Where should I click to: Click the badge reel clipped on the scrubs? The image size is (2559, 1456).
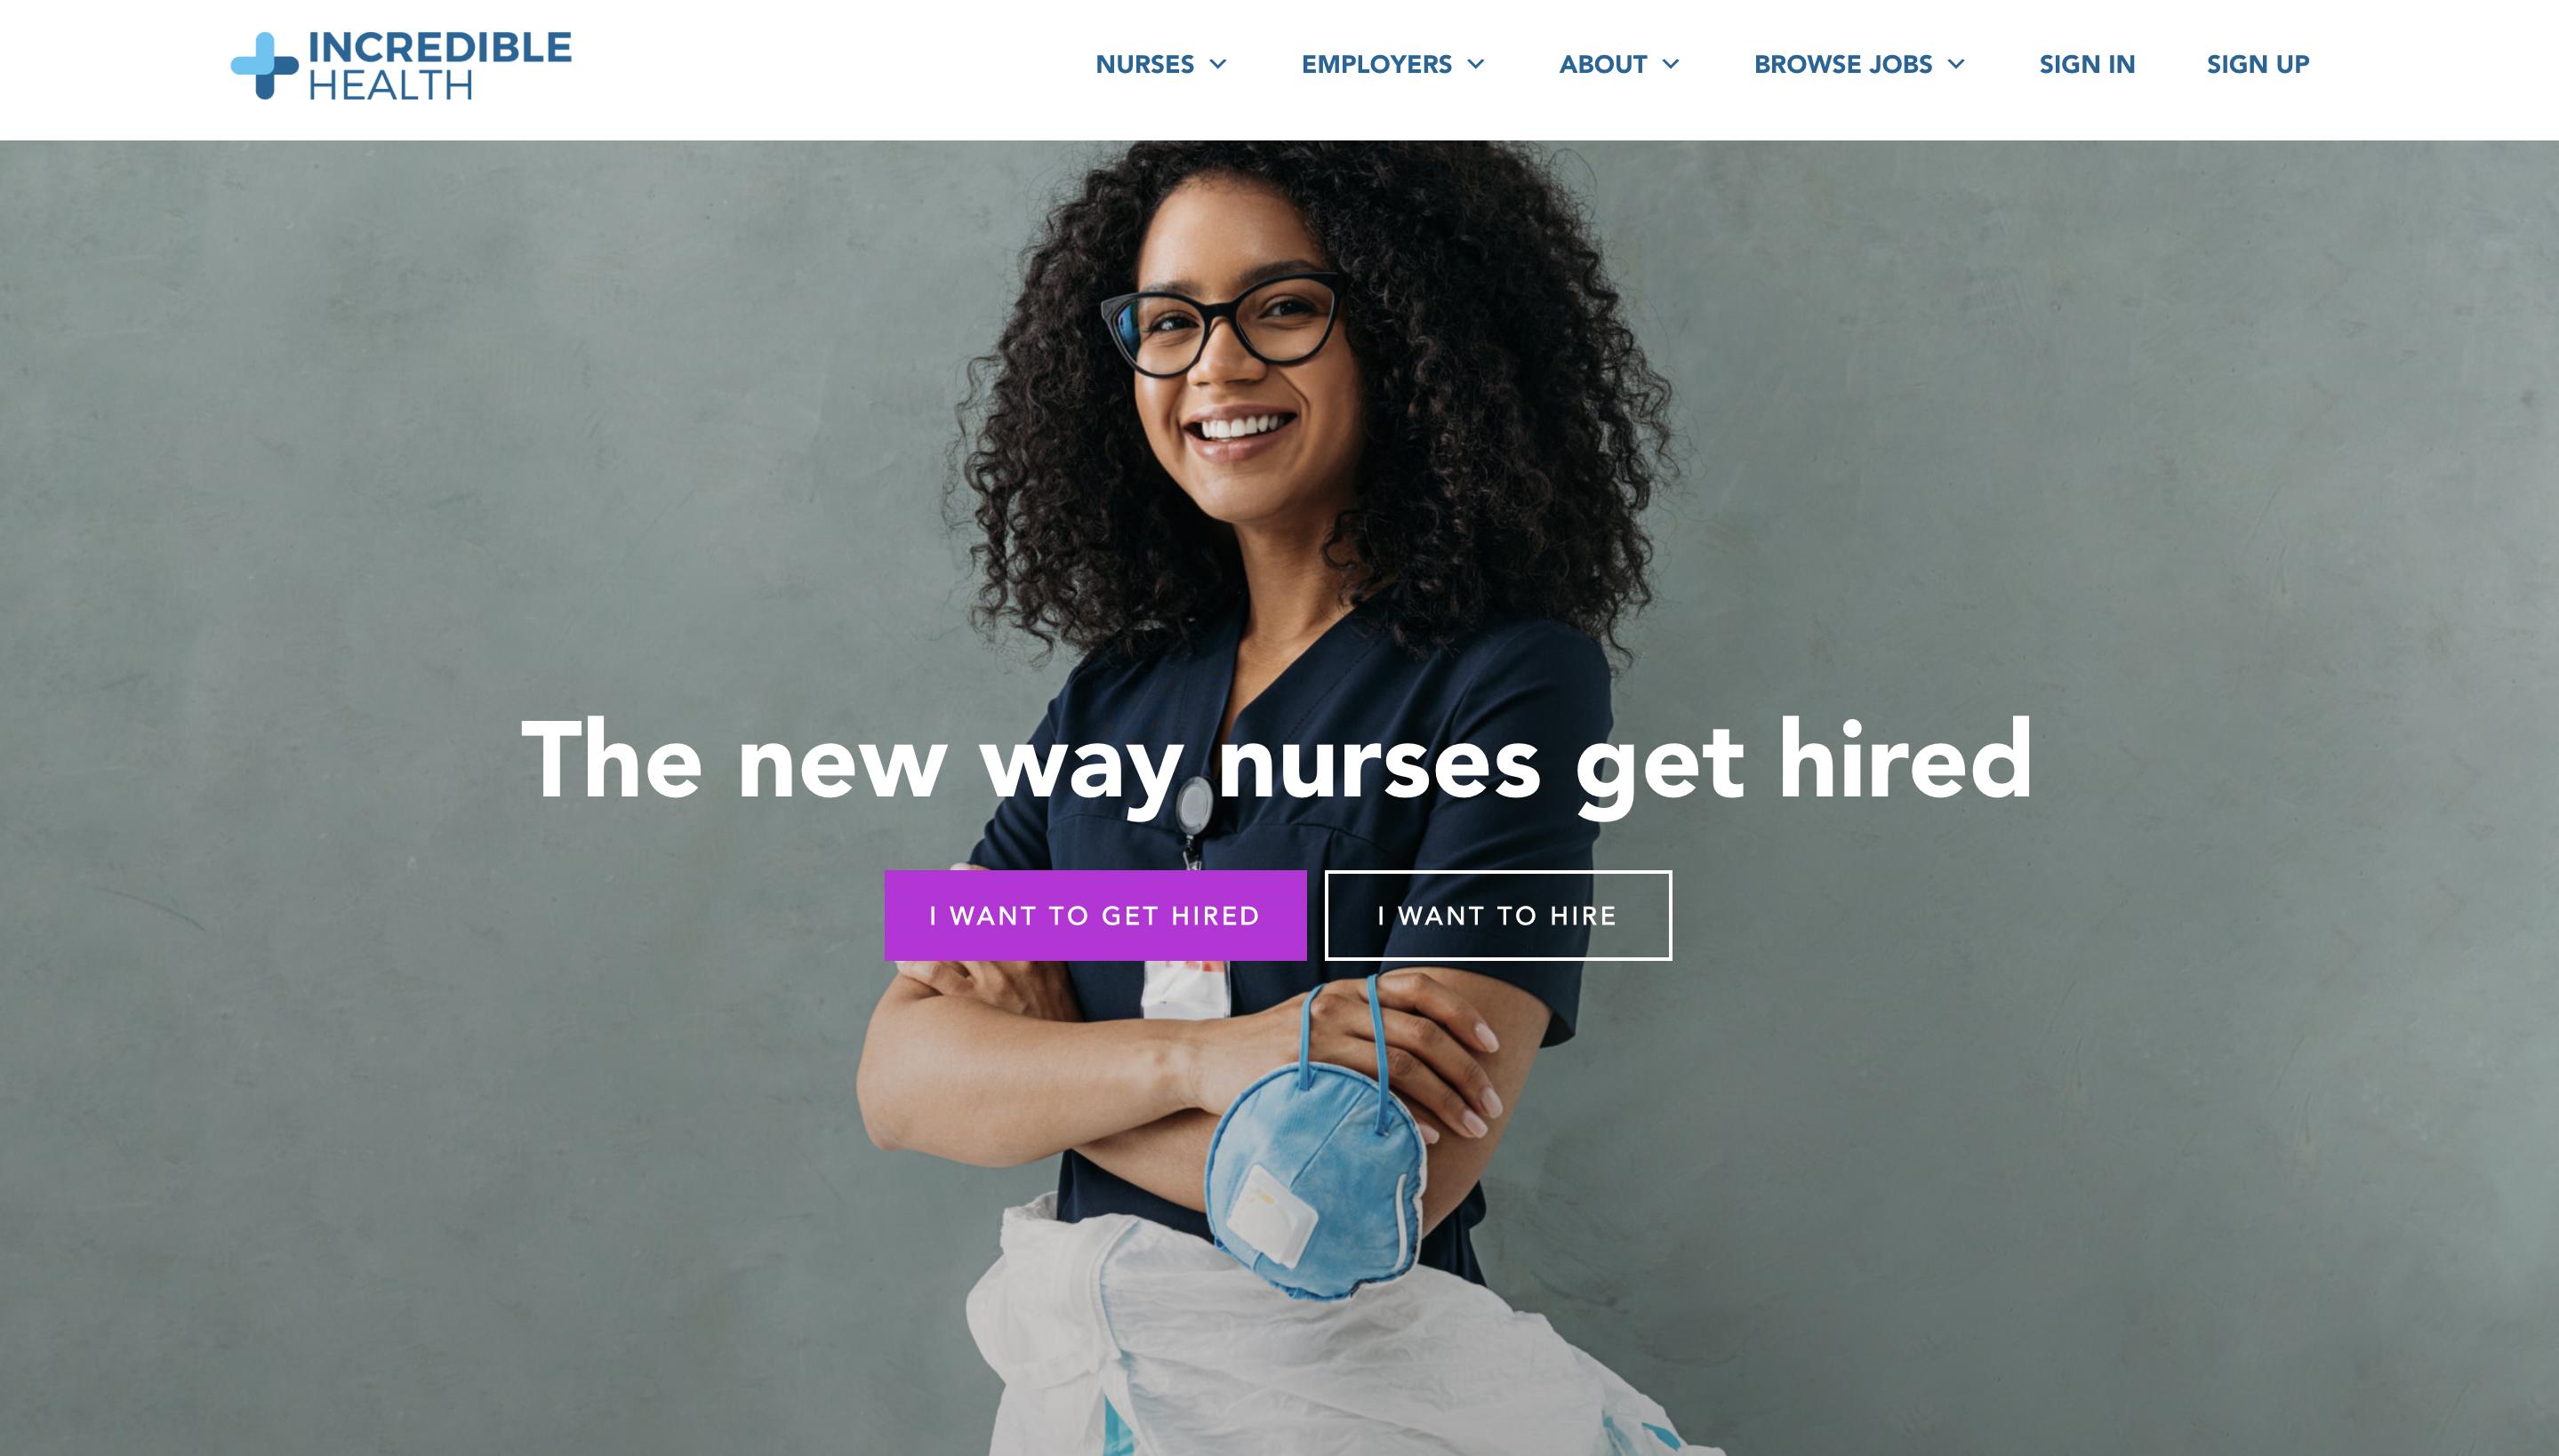(1194, 818)
